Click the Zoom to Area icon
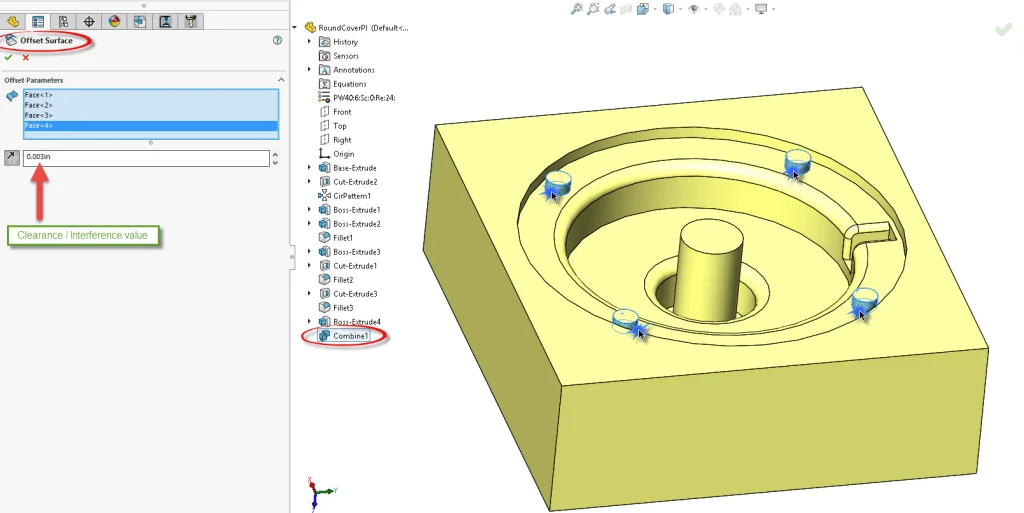1024x513 pixels. pyautogui.click(x=593, y=9)
